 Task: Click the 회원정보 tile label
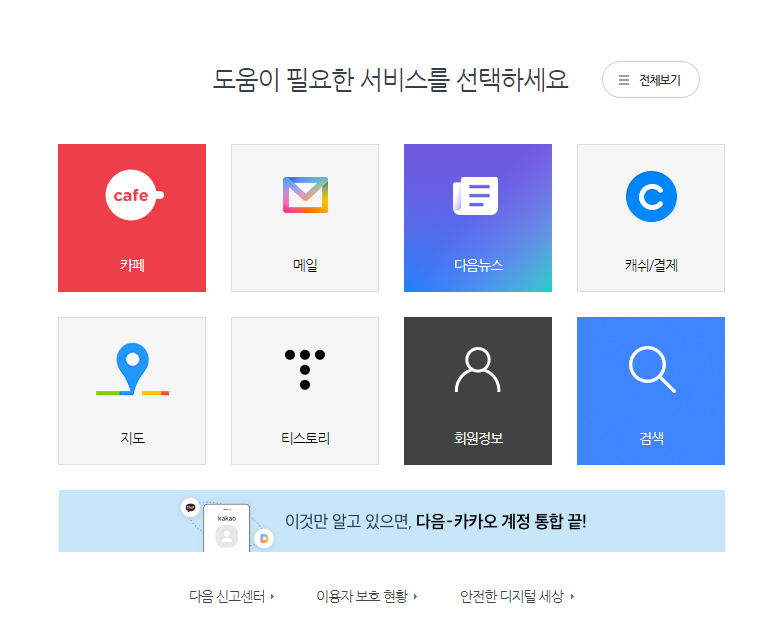click(478, 438)
